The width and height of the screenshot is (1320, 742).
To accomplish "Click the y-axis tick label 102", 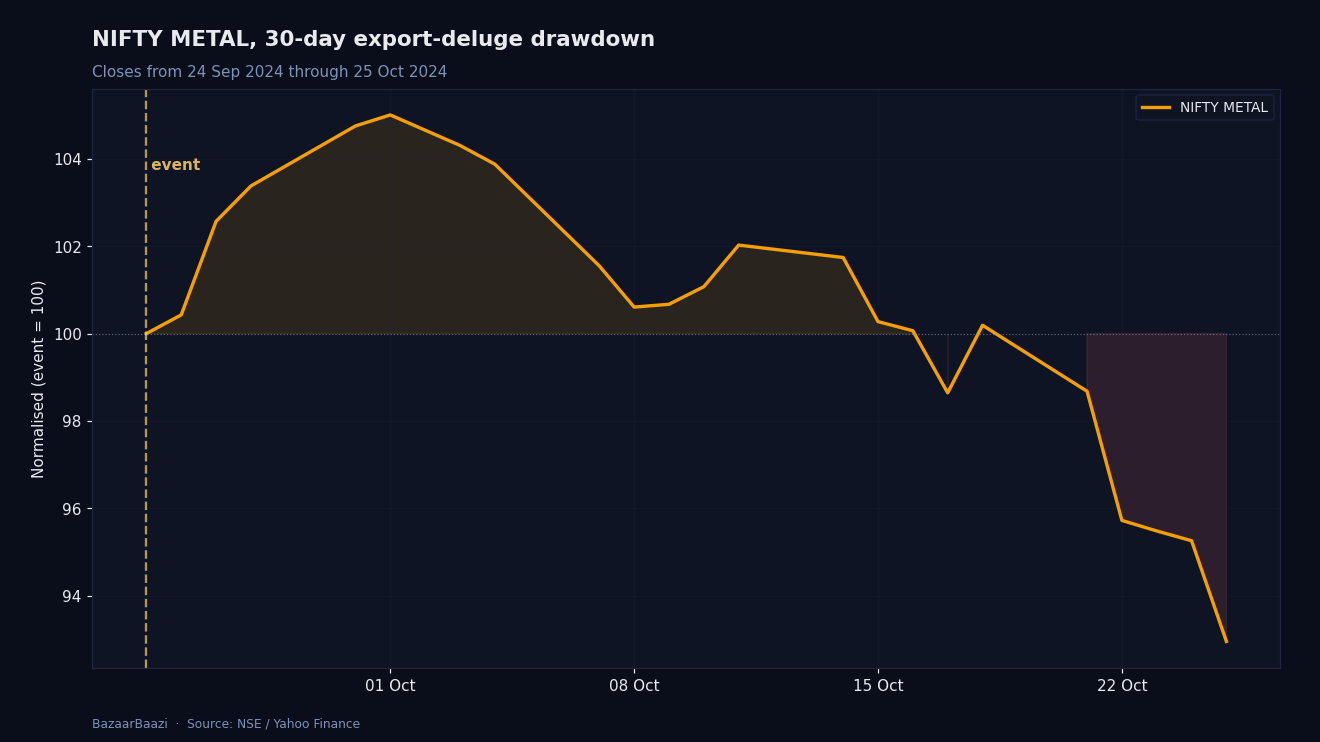I will [x=69, y=247].
